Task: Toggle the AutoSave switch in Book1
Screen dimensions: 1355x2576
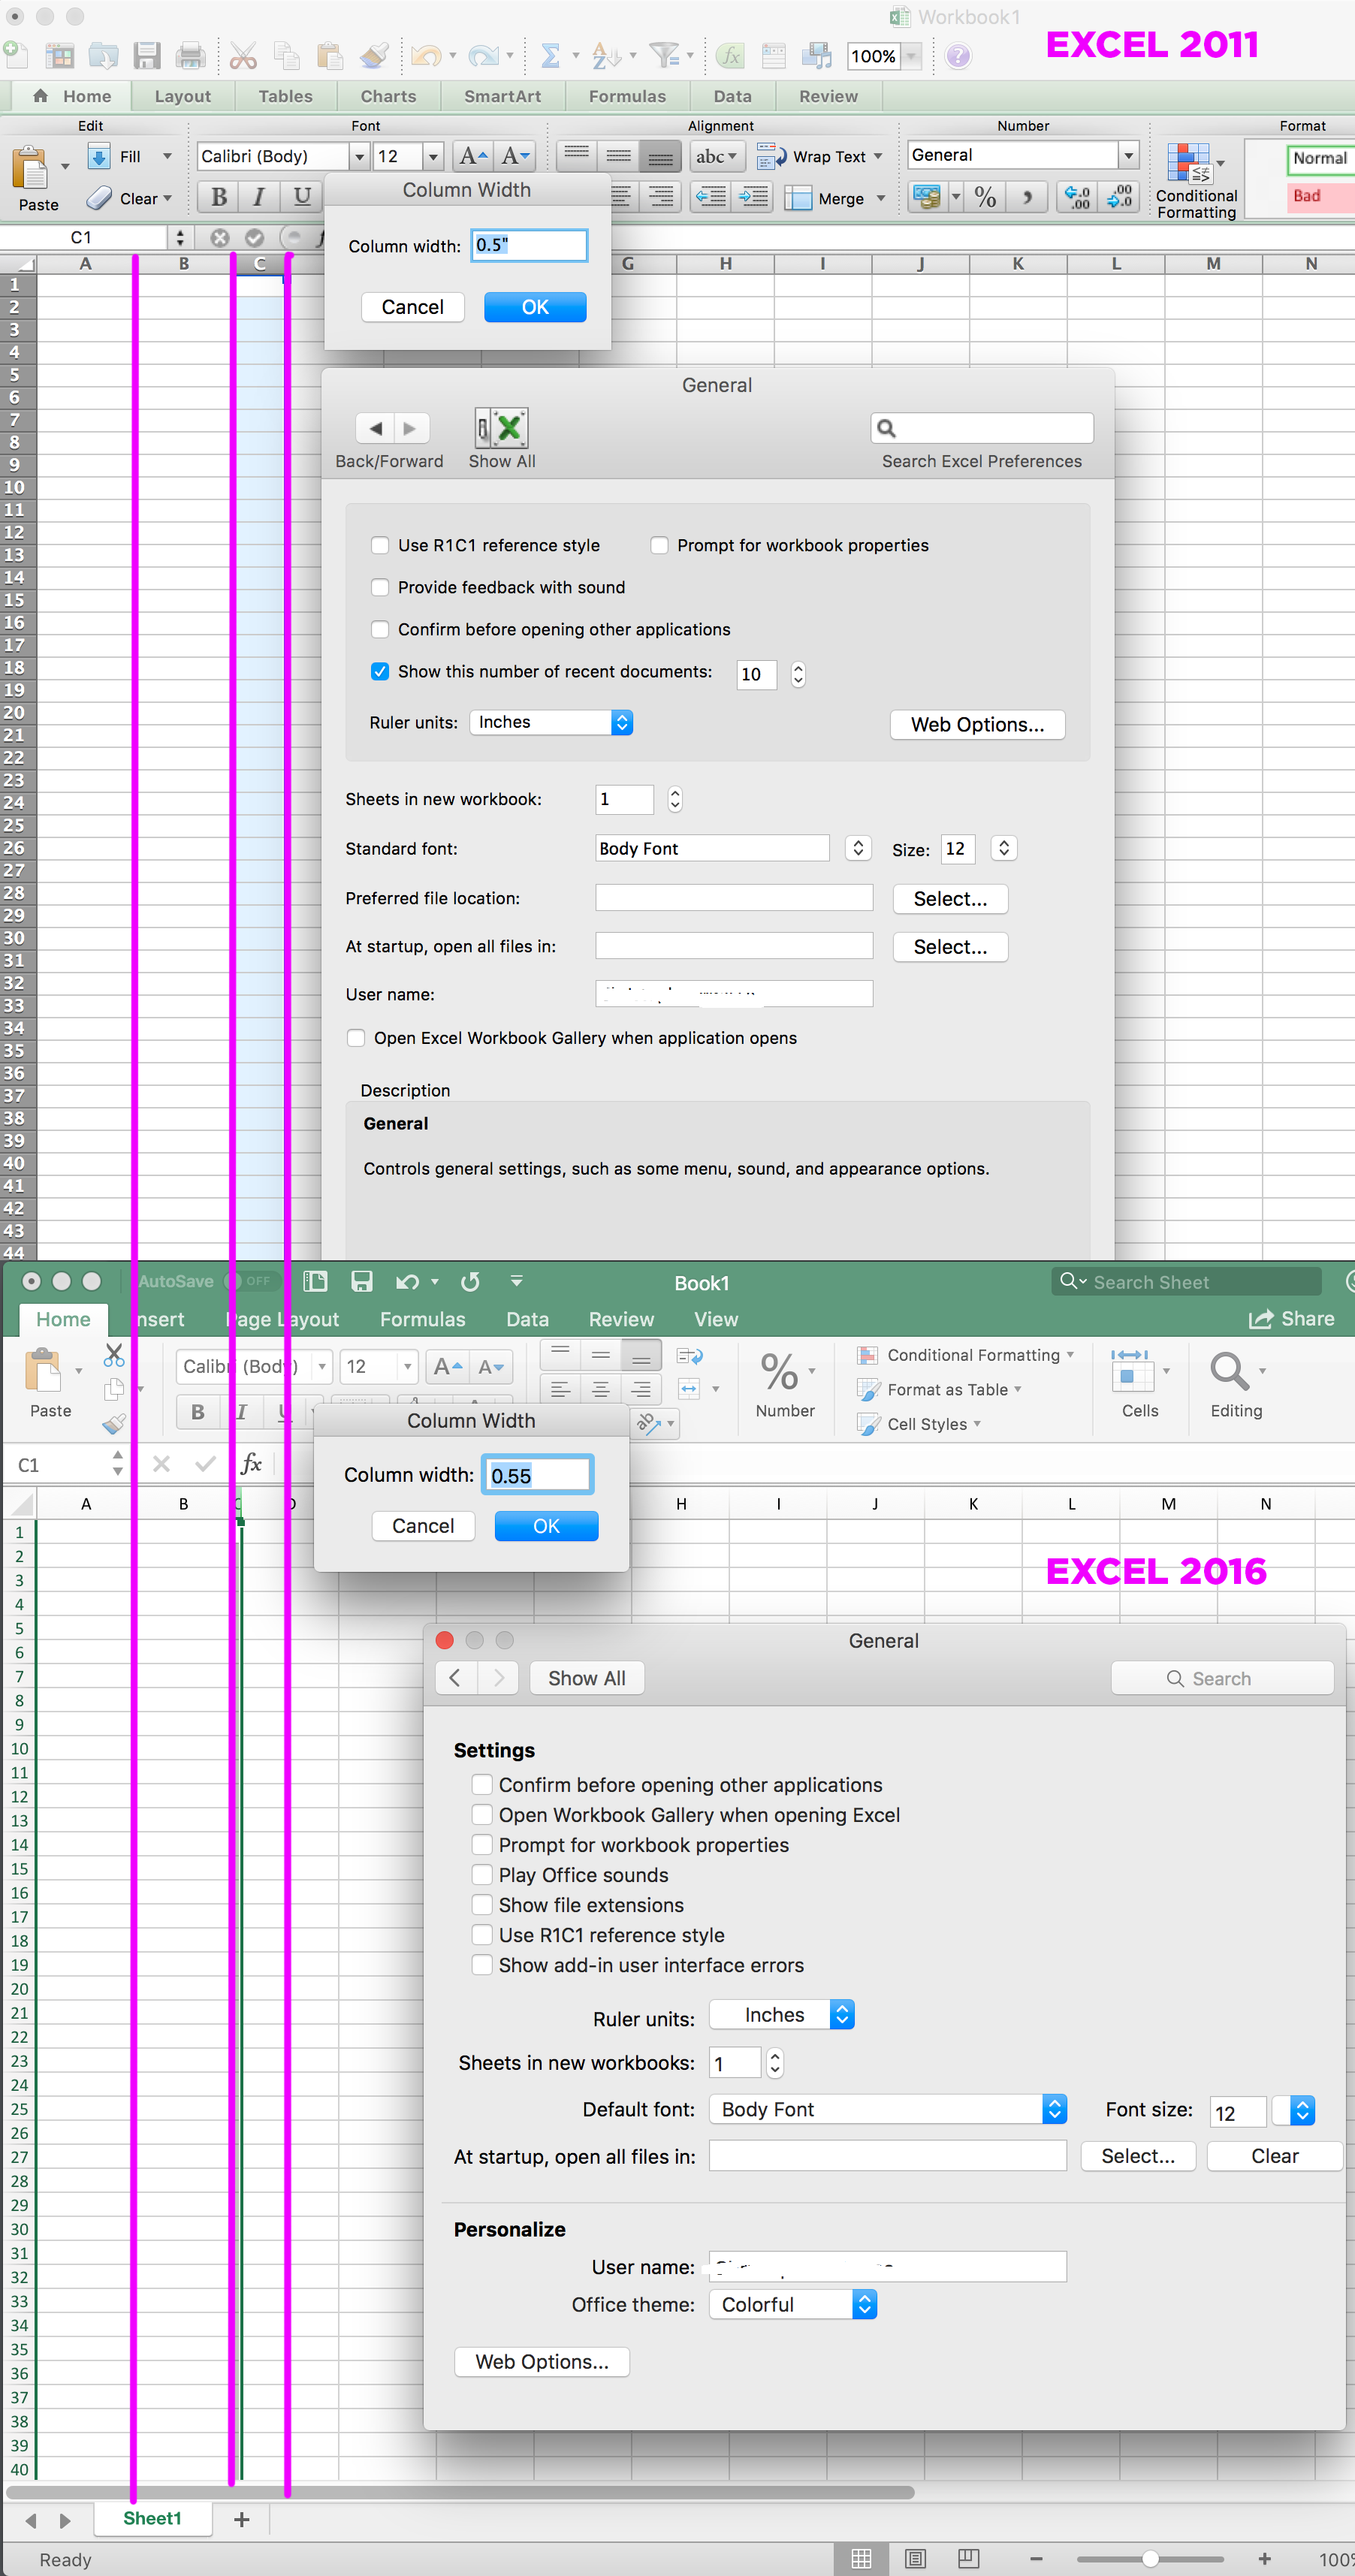Action: pos(251,1281)
